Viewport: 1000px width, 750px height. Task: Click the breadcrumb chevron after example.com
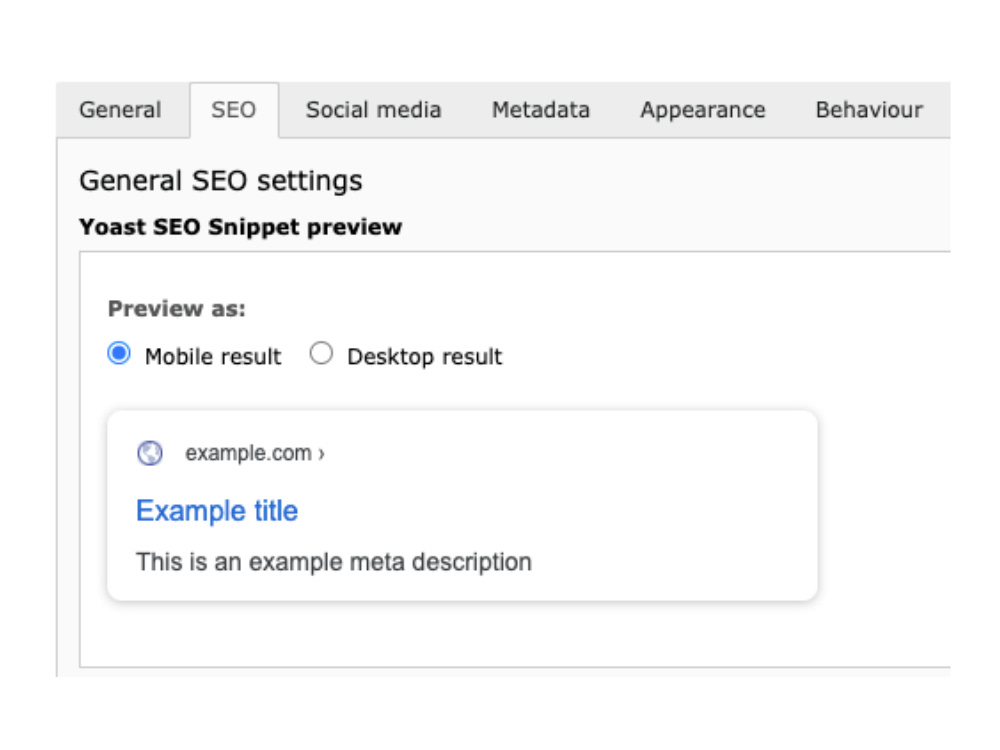(321, 453)
